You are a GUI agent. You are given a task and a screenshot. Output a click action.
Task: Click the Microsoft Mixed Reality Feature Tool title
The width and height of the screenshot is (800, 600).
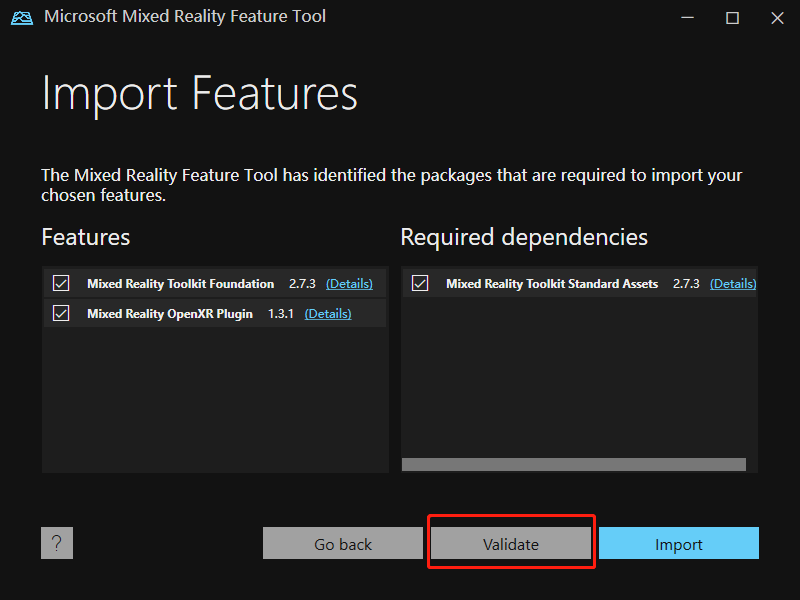coord(185,17)
